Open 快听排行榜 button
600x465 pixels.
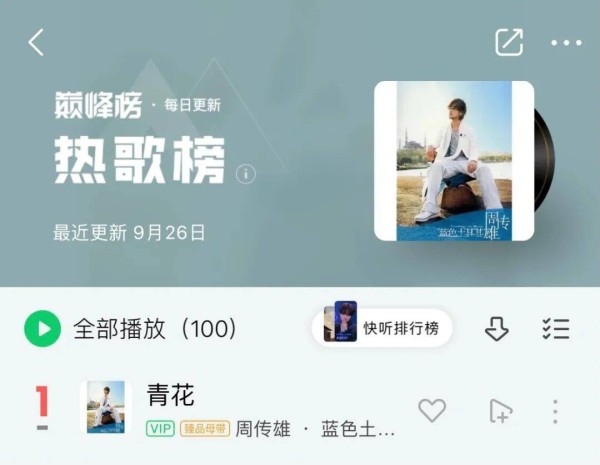pyautogui.click(x=382, y=328)
